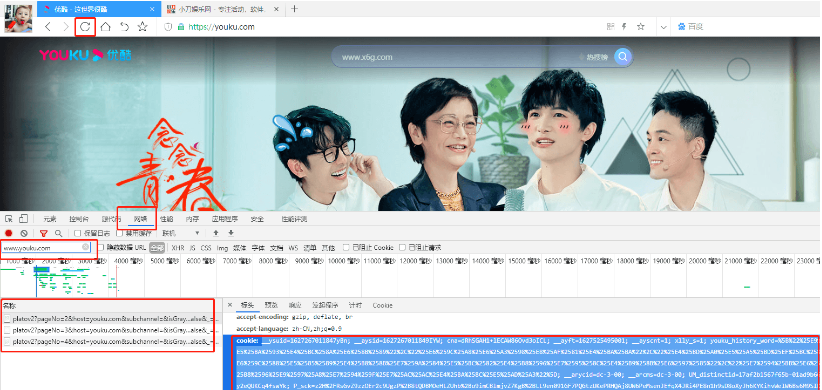This screenshot has width=822, height=390.
Task: Click the star icon at address bar right
Action: 640,27
